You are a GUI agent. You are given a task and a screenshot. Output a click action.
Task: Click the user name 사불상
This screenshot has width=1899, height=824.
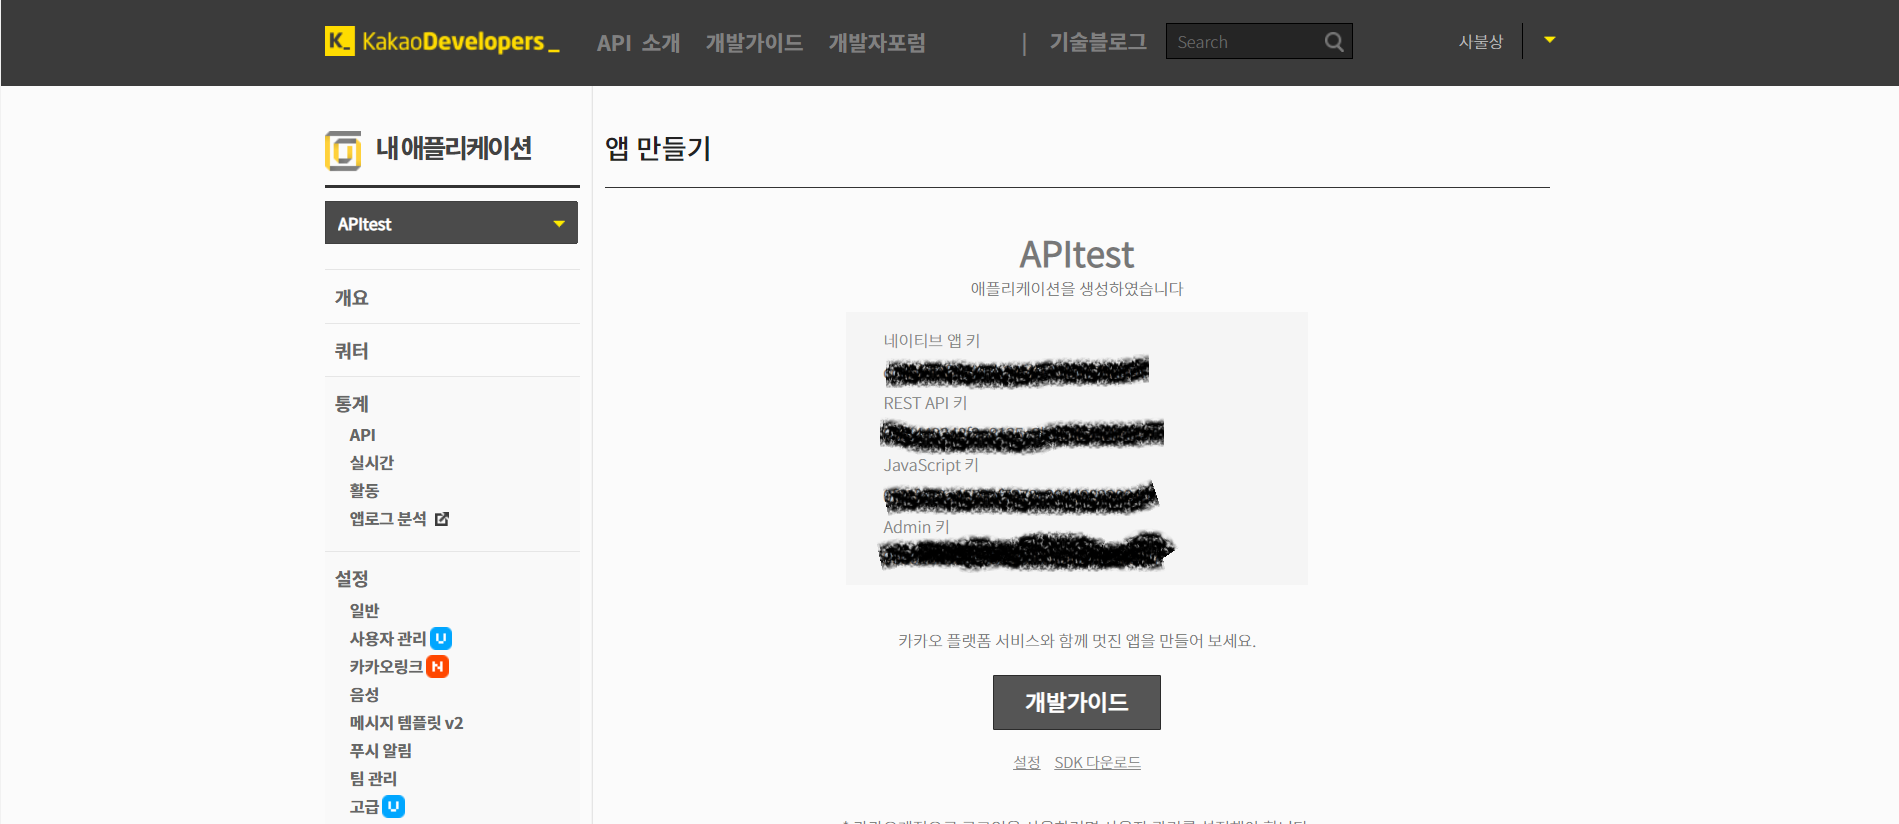tap(1481, 42)
